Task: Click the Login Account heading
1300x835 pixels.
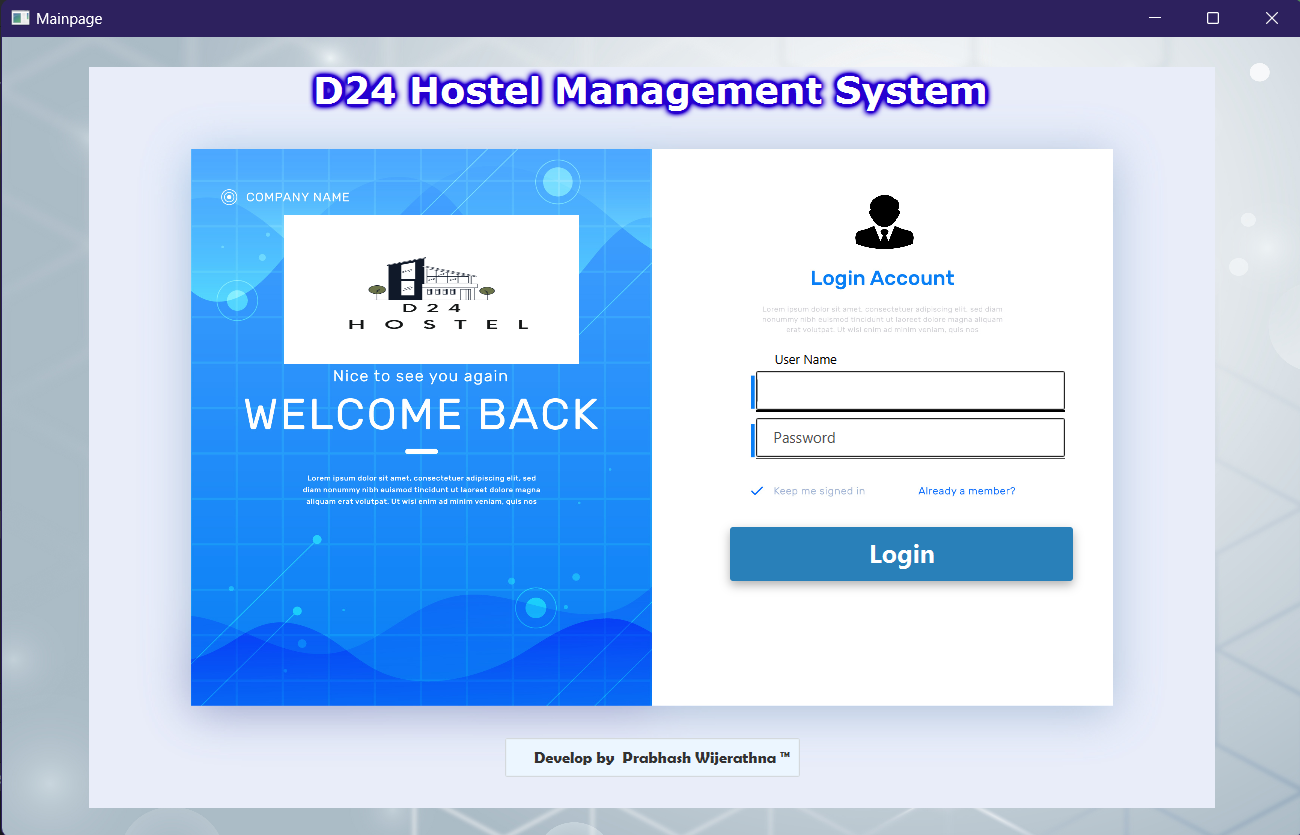Action: coord(882,279)
